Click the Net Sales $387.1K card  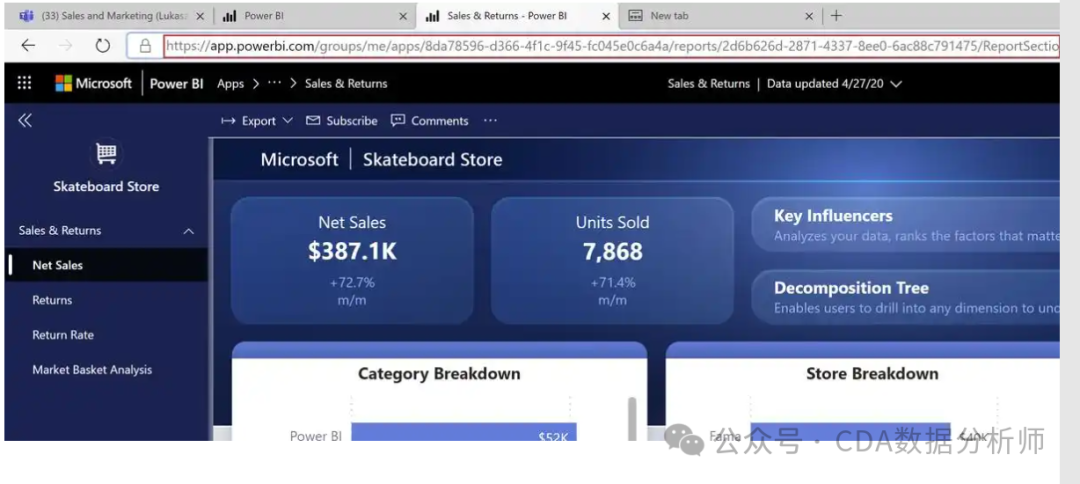352,261
